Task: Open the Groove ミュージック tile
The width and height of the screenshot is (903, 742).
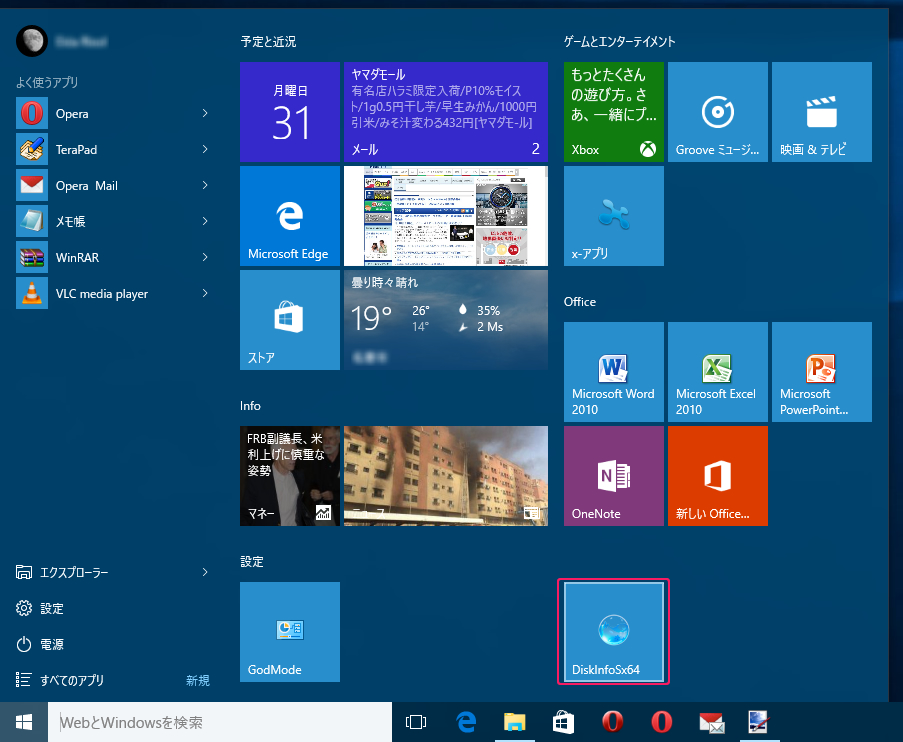Action: [718, 112]
